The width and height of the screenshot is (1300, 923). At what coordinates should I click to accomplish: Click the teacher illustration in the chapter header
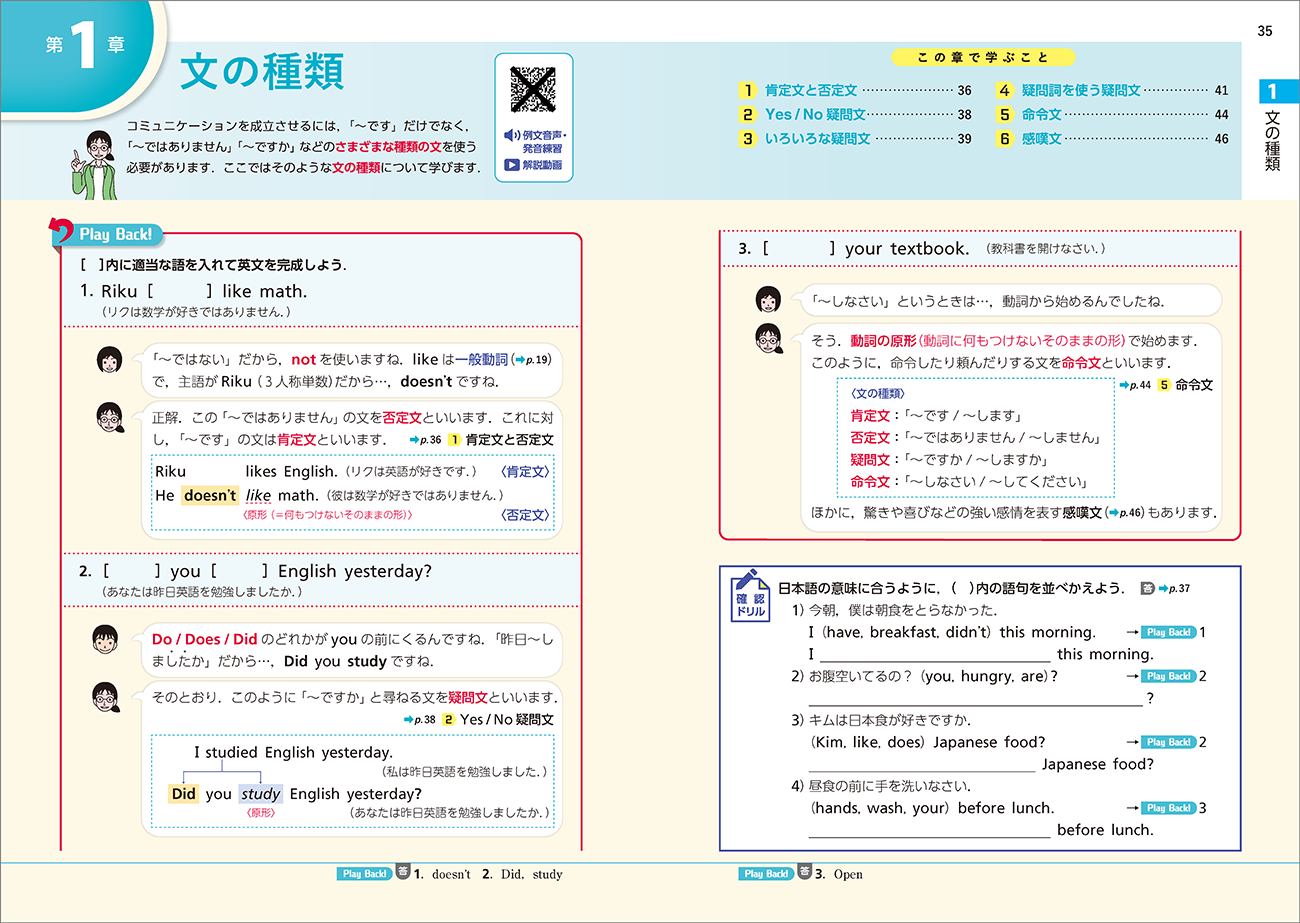(94, 163)
